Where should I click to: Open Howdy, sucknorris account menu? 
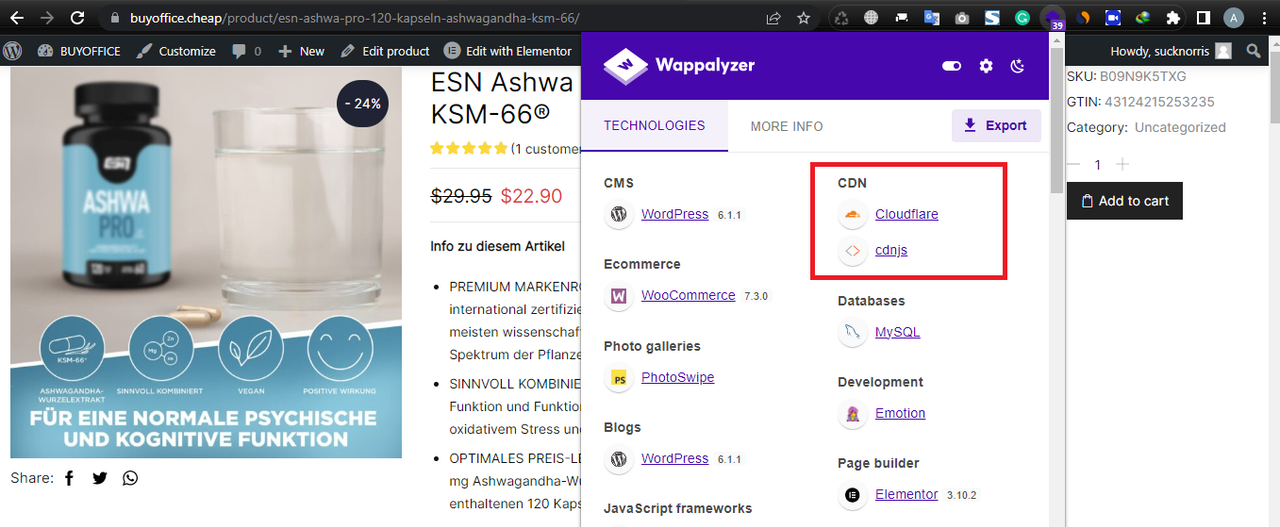pyautogui.click(x=1170, y=51)
